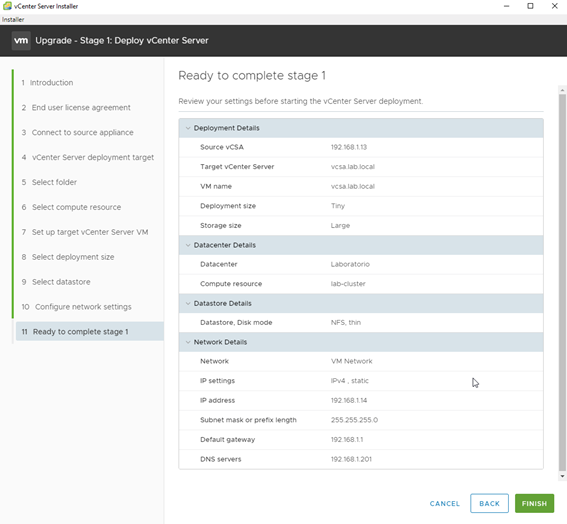567x524 pixels.
Task: Click the green Finish button
Action: click(534, 503)
